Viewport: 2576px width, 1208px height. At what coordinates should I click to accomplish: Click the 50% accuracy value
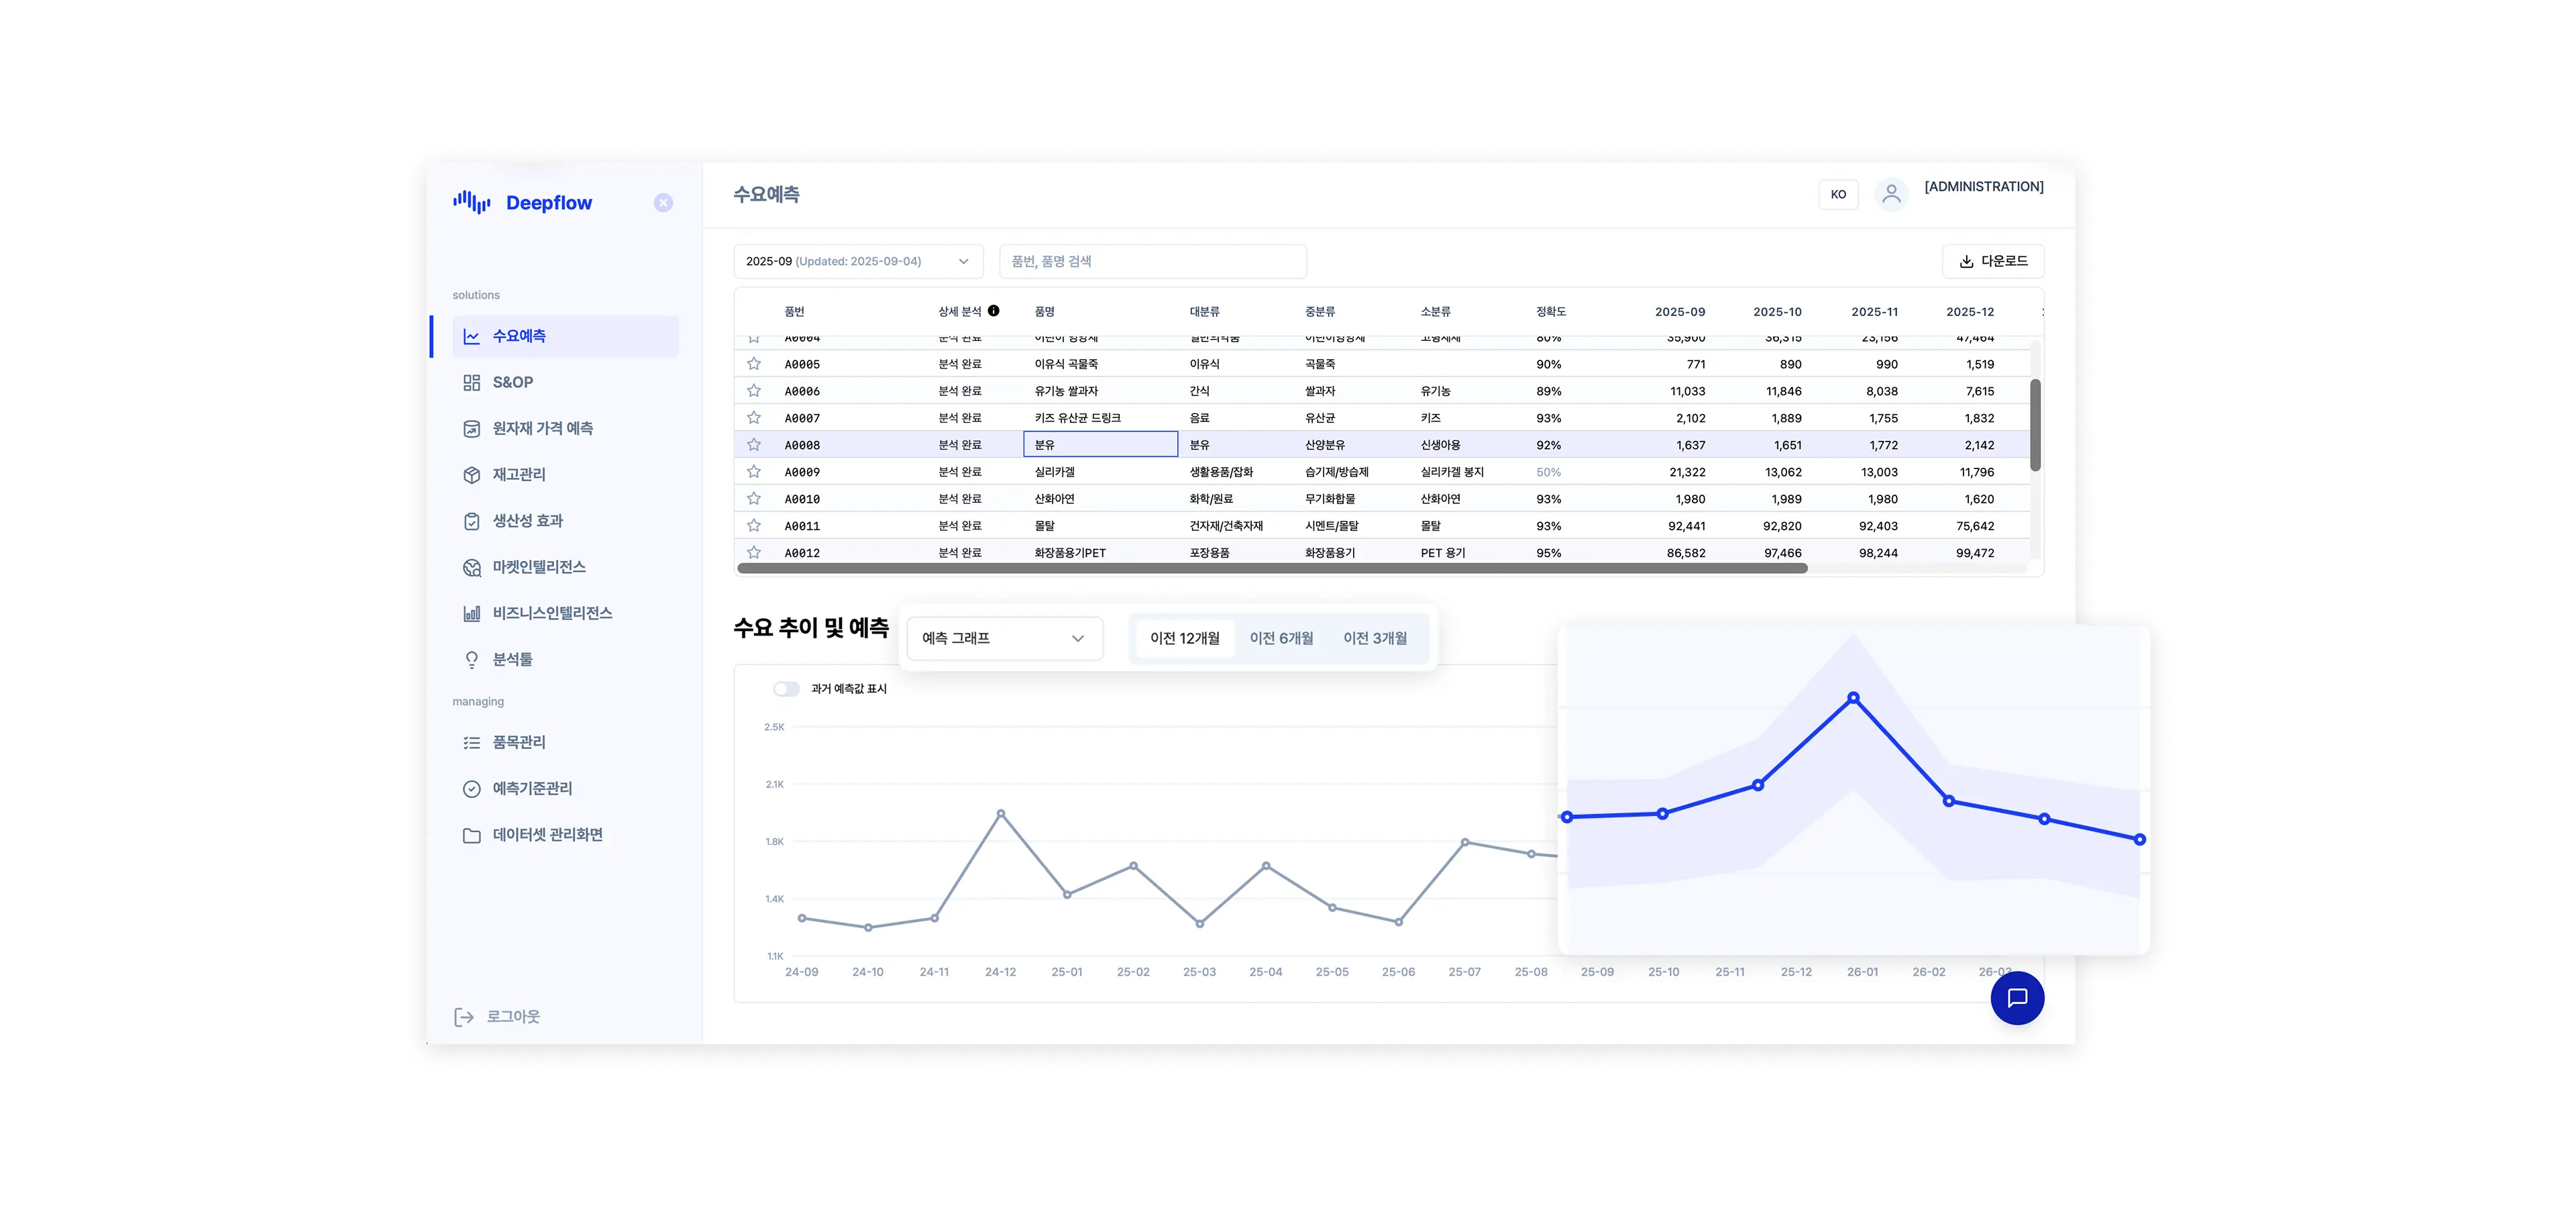(x=1548, y=472)
